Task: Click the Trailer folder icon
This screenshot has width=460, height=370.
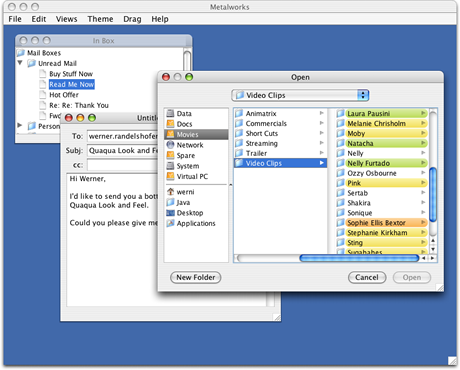Action: pyautogui.click(x=239, y=153)
